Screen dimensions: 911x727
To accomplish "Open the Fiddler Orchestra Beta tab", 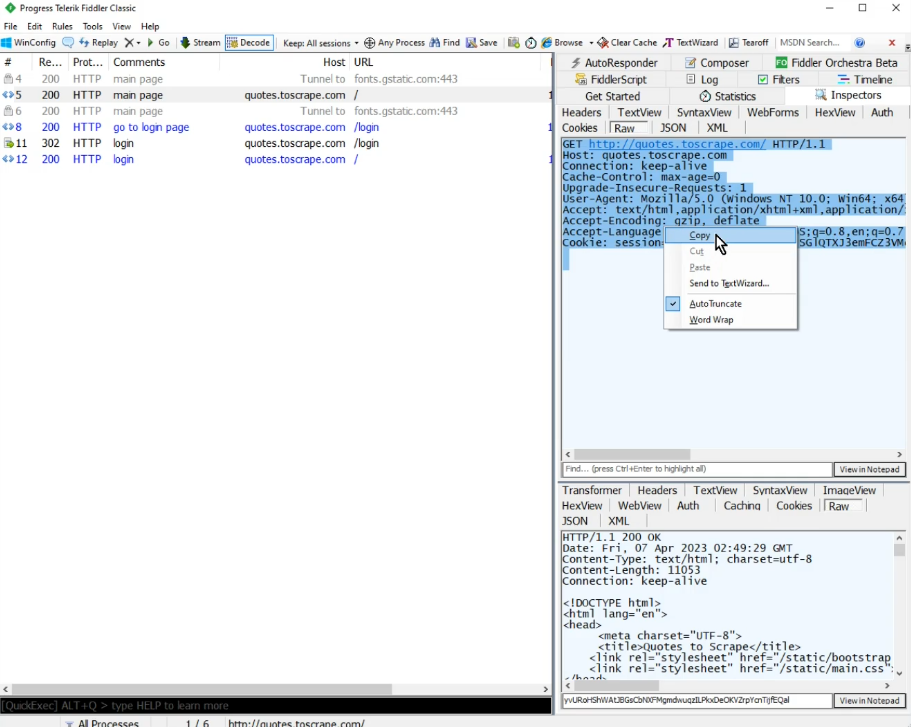I will [836, 63].
